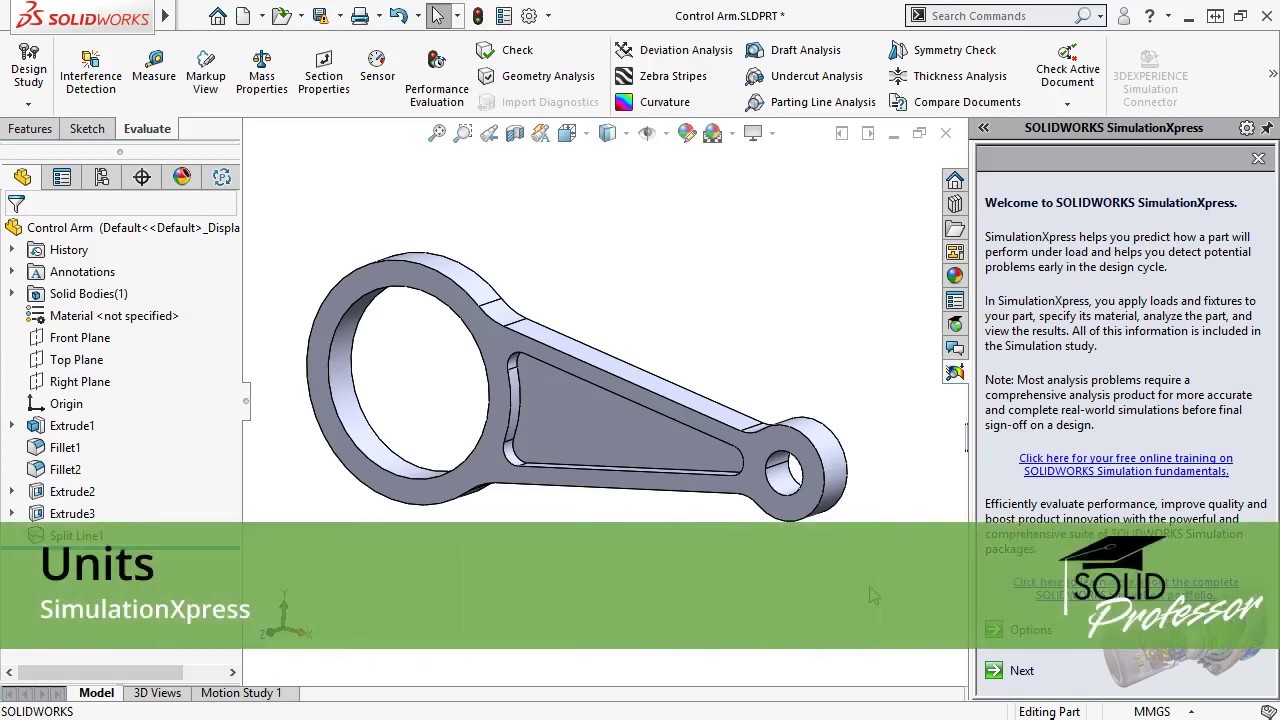
Task: Select Material <not specified> item
Action: click(x=103, y=316)
